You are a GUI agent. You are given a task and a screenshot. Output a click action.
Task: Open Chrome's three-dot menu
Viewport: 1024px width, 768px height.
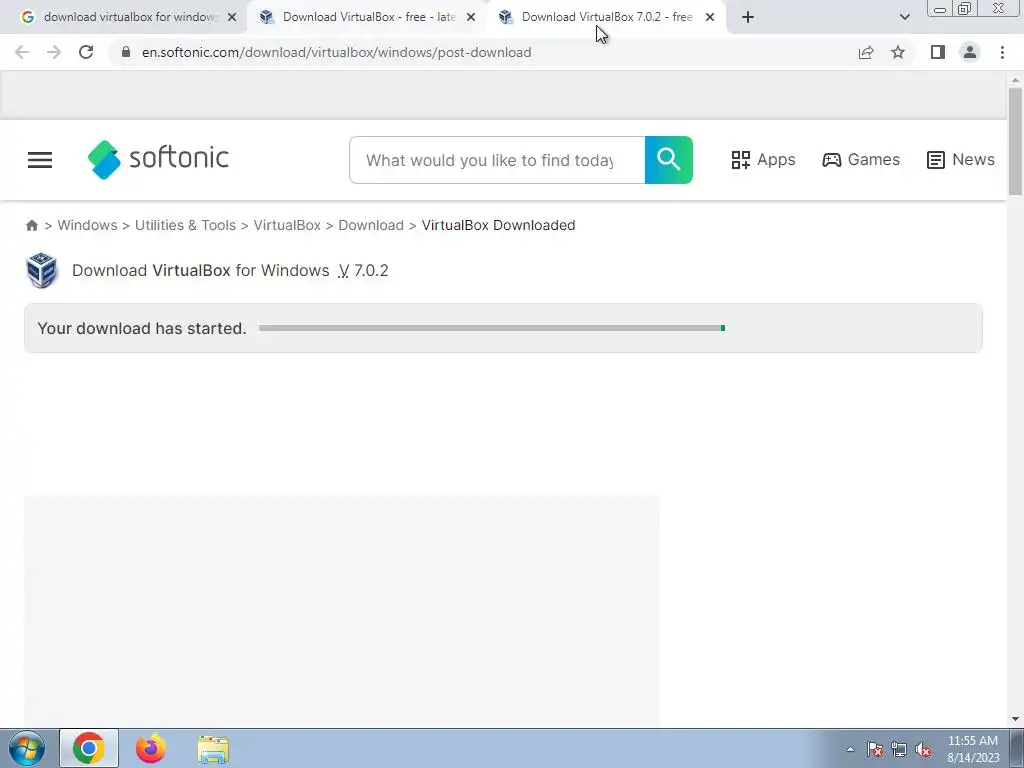click(1002, 52)
